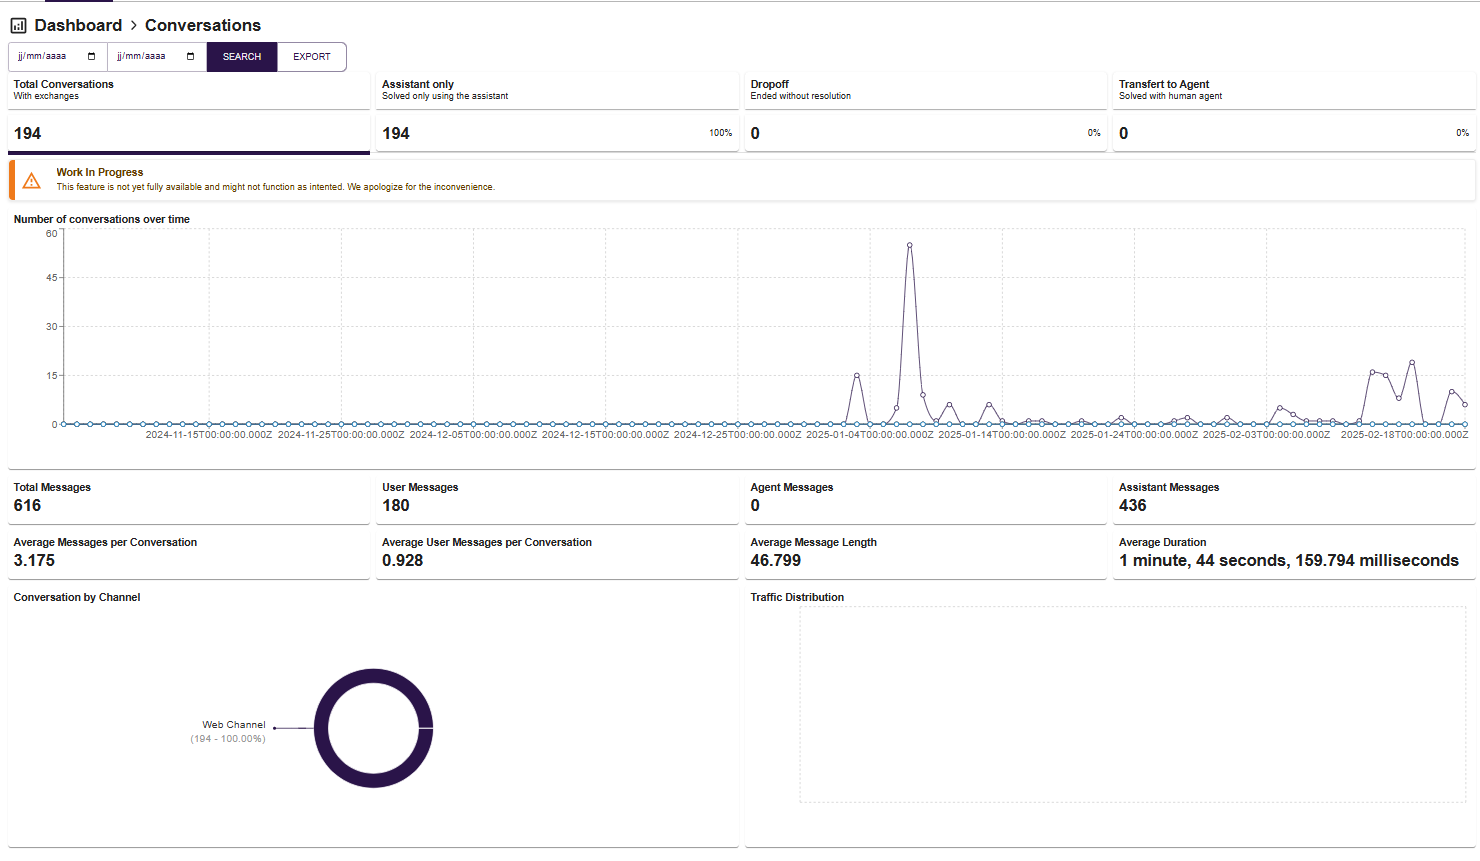Click the dashboard chart icon in breadcrumb
Viewport: 1480px width, 861px height.
[18, 25]
